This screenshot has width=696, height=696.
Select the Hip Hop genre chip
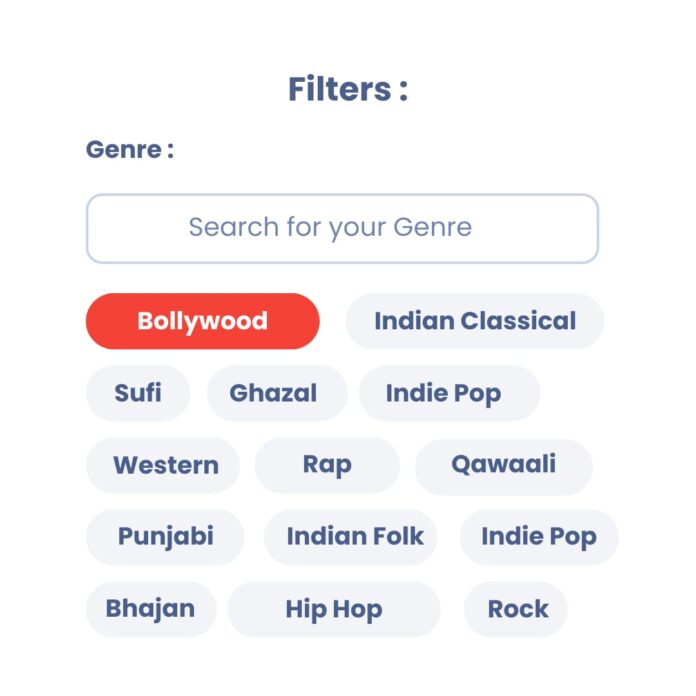pos(333,609)
